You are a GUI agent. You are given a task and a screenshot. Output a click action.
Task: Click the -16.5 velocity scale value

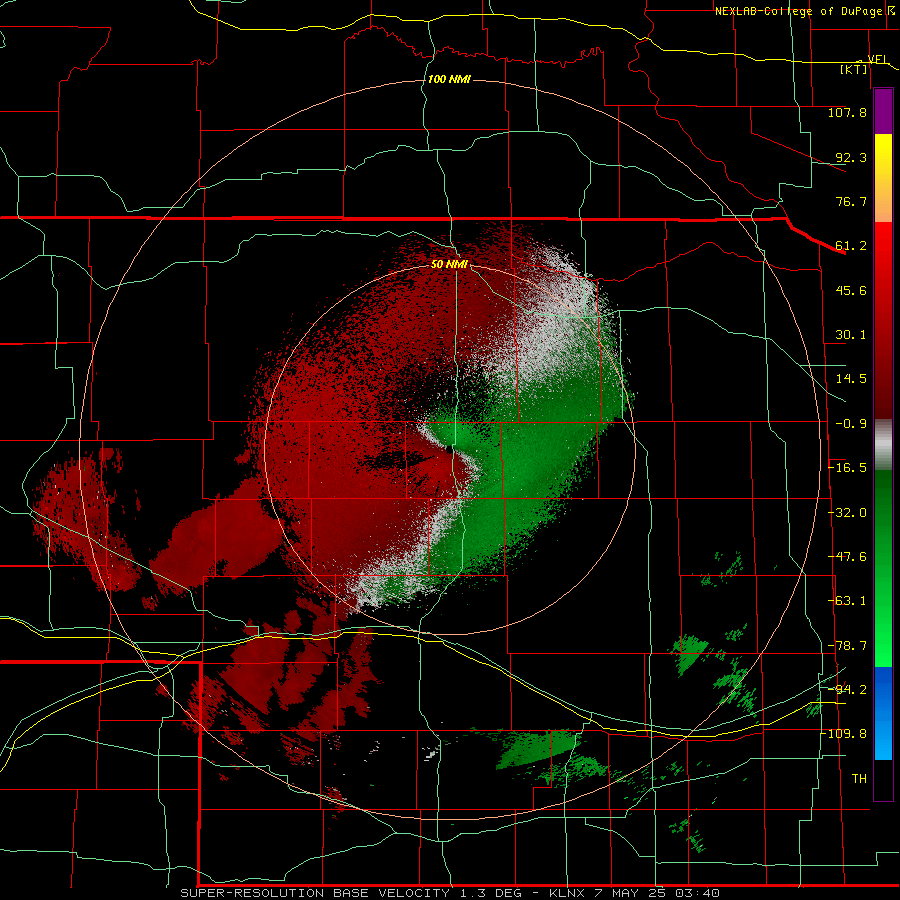point(847,468)
